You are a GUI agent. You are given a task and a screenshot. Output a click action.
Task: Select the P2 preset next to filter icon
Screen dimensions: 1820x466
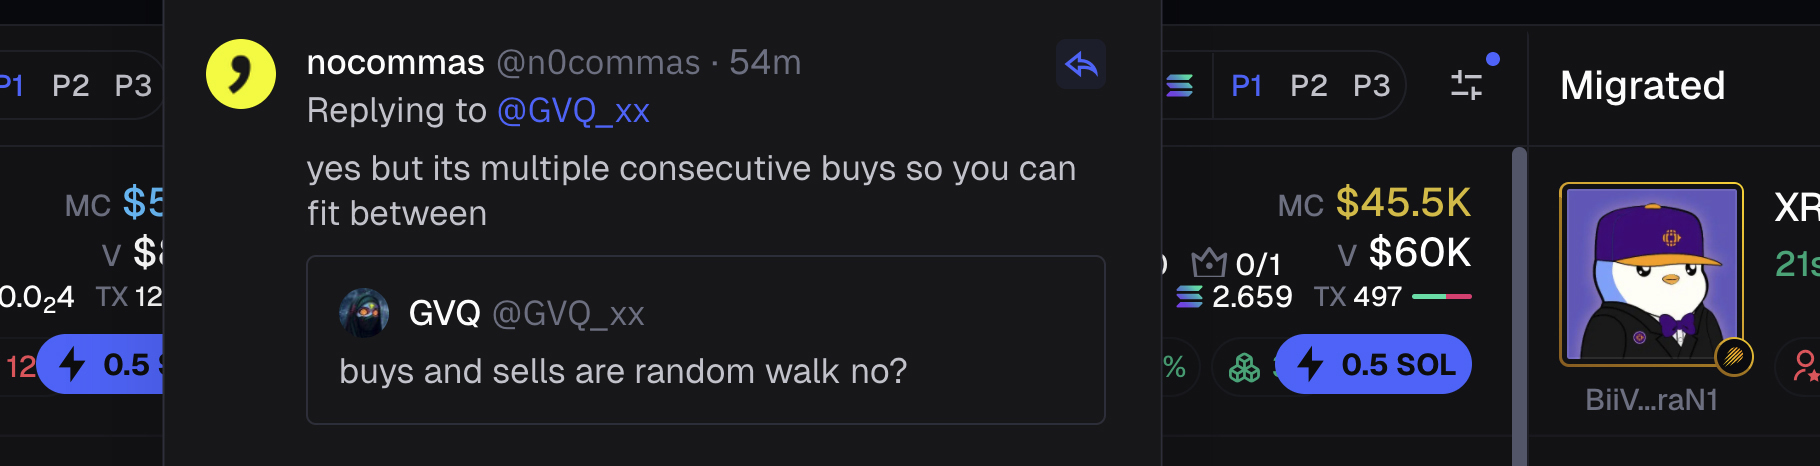click(1308, 86)
